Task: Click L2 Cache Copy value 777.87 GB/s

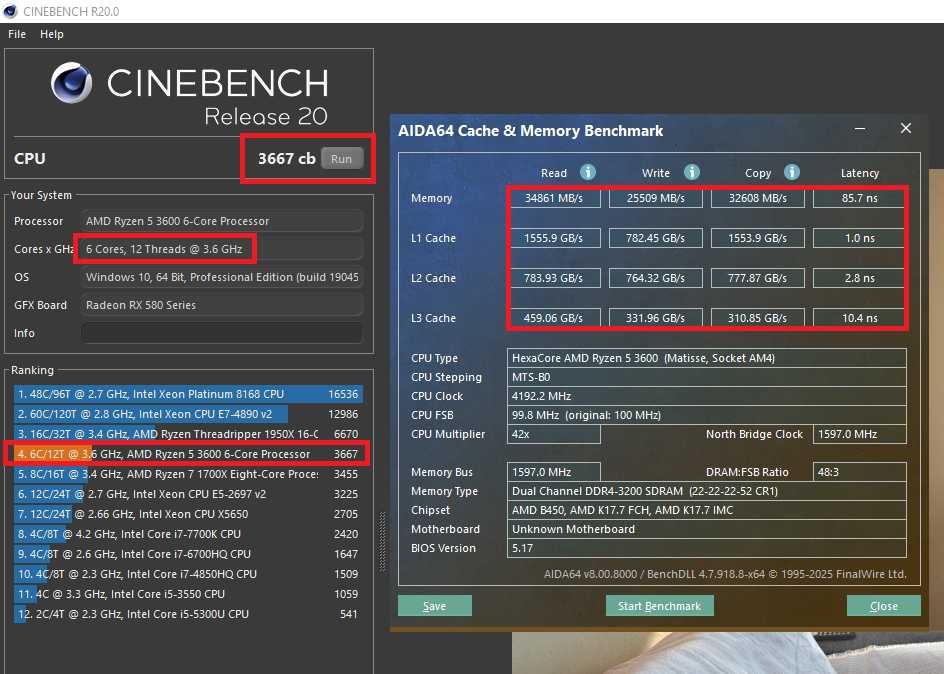Action: [x=757, y=278]
